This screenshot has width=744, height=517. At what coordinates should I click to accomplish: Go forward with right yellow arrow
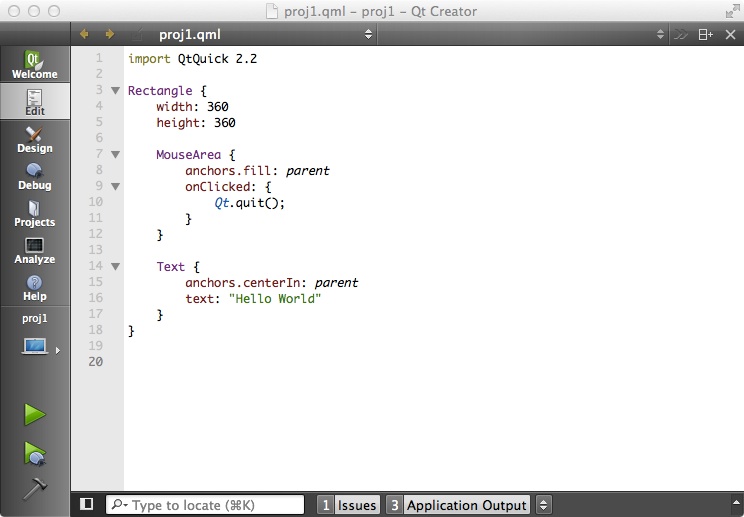[110, 34]
